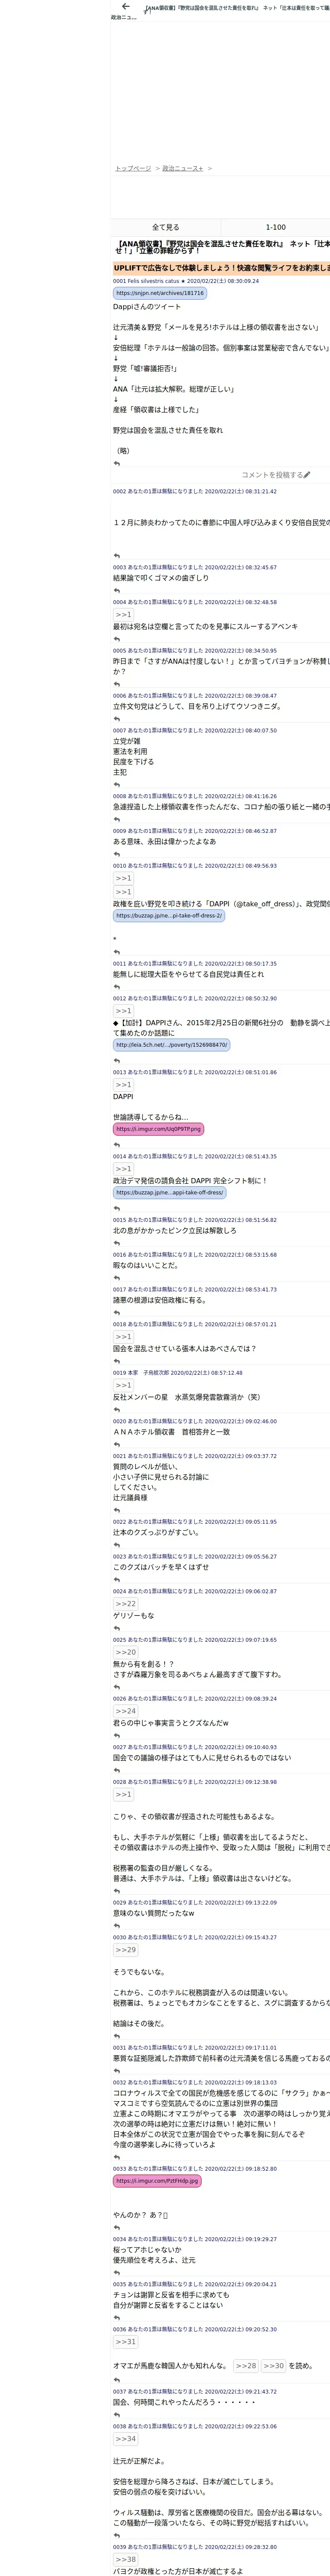Open the snjpn.net/archives/181716 link

pyautogui.click(x=160, y=293)
